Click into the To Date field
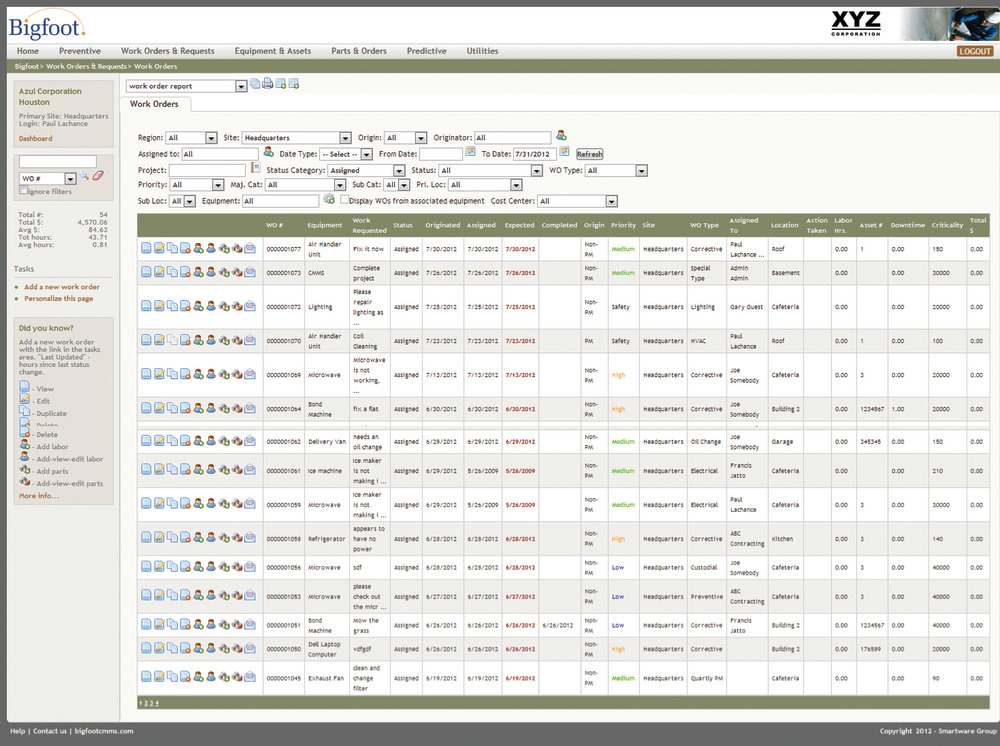 pos(533,154)
